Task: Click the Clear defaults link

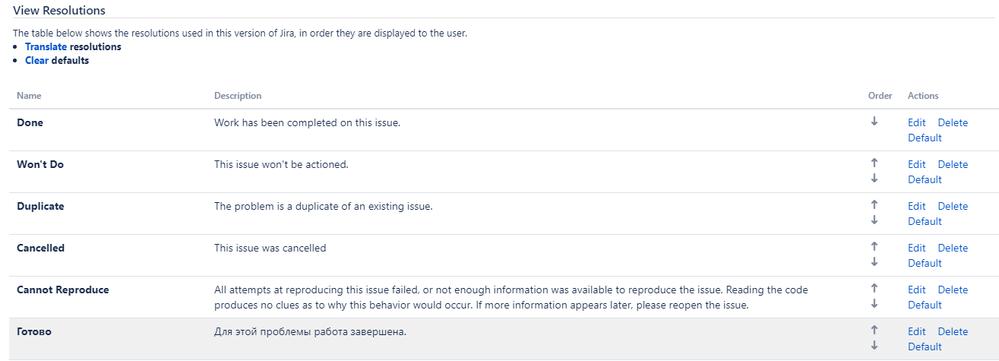Action: point(37,61)
